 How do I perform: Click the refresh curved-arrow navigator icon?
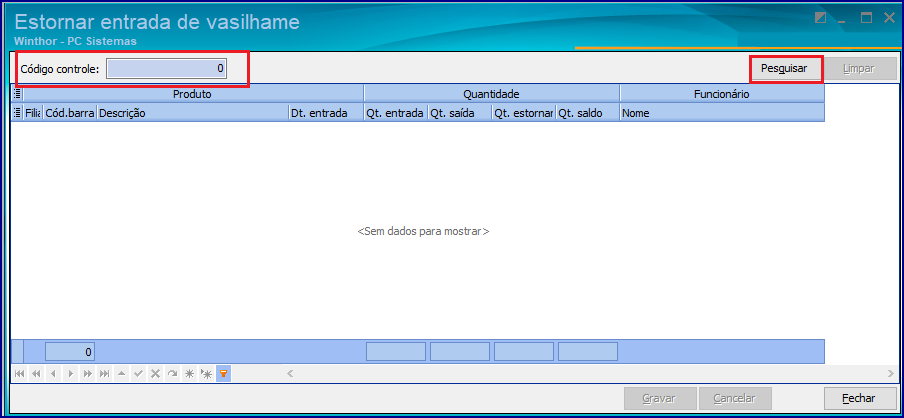(x=172, y=374)
